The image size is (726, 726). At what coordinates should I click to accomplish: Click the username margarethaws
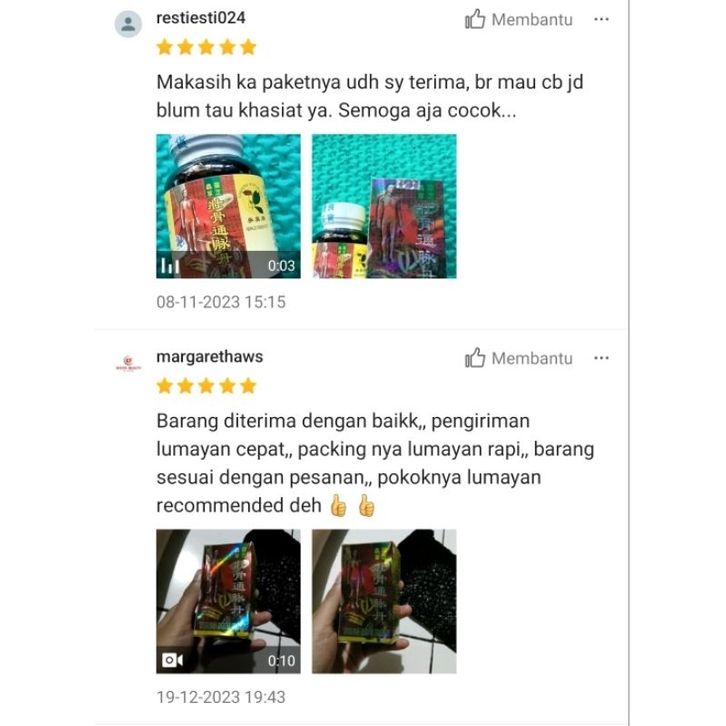[x=209, y=357]
